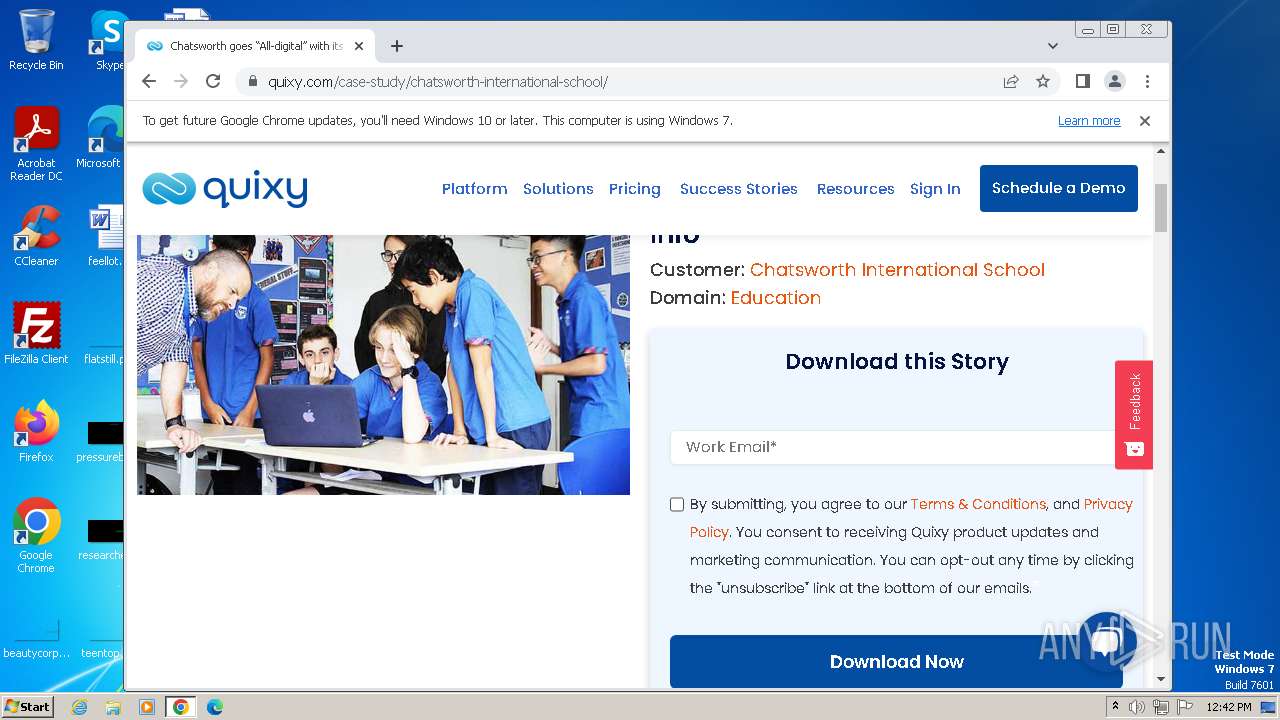Open the Terms & Conditions link
The image size is (1280, 720).
(x=978, y=504)
